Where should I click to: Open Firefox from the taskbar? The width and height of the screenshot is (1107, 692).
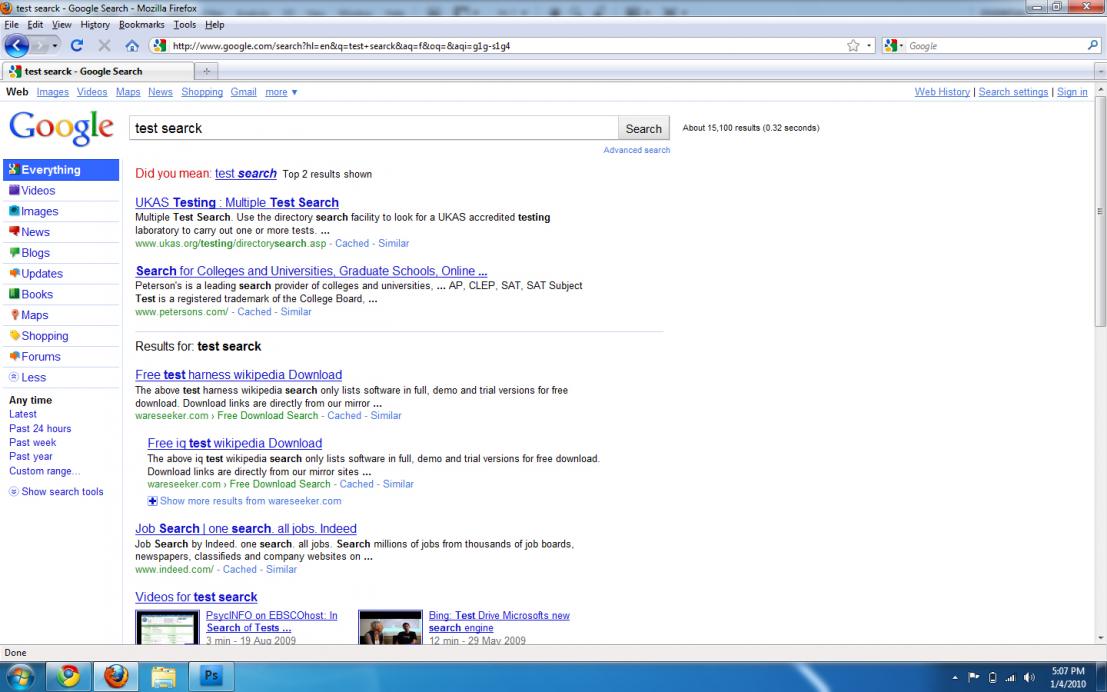point(116,676)
